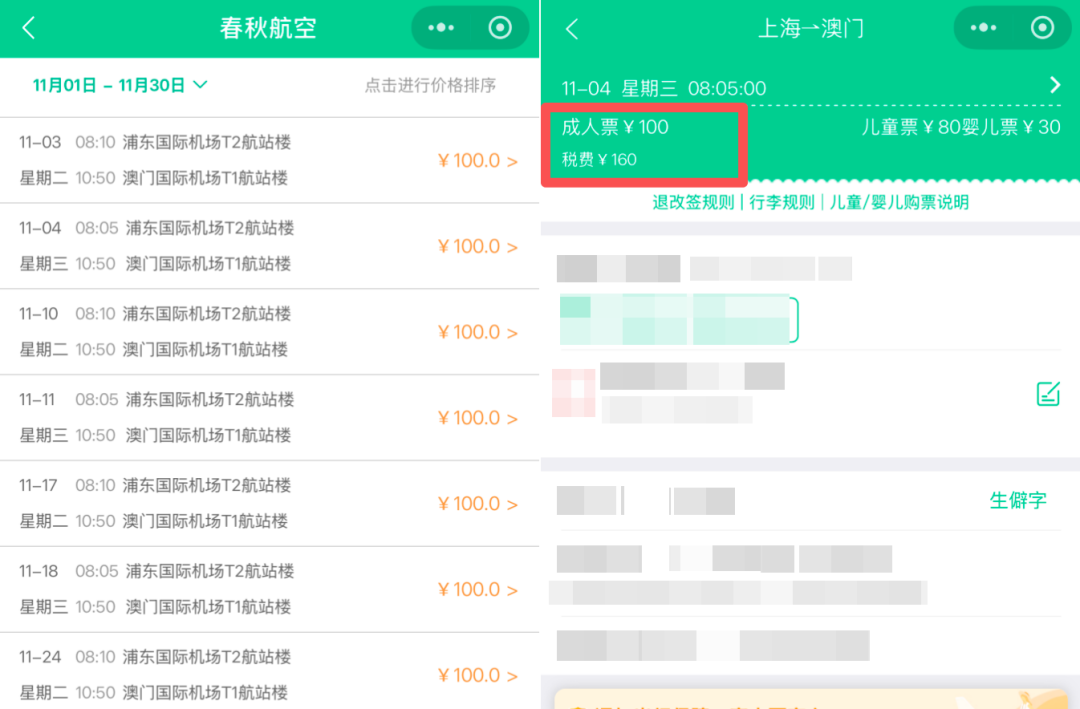Viewport: 1080px width, 709px height.
Task: Tap 点击进行价格排序 to sort by price
Action: tap(430, 85)
